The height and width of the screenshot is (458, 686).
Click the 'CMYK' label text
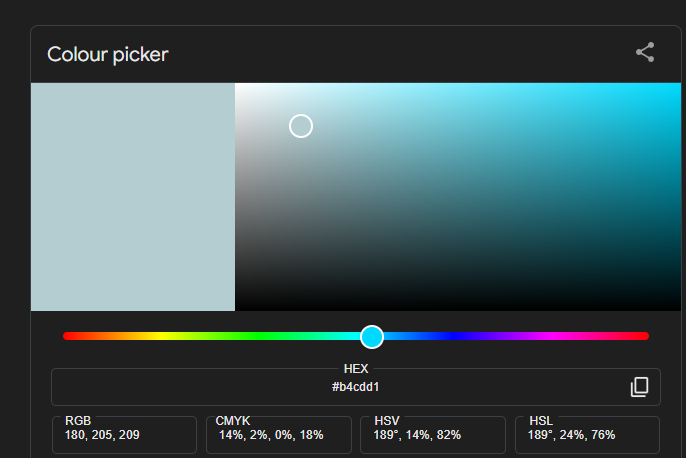233,421
